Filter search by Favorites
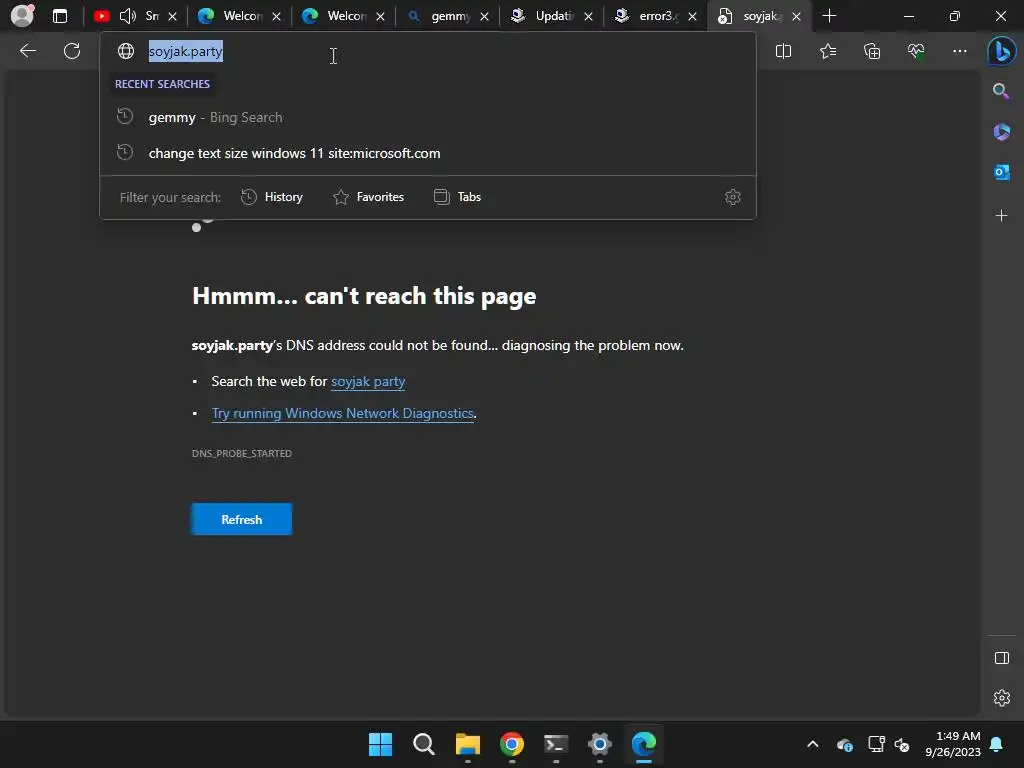 368,197
